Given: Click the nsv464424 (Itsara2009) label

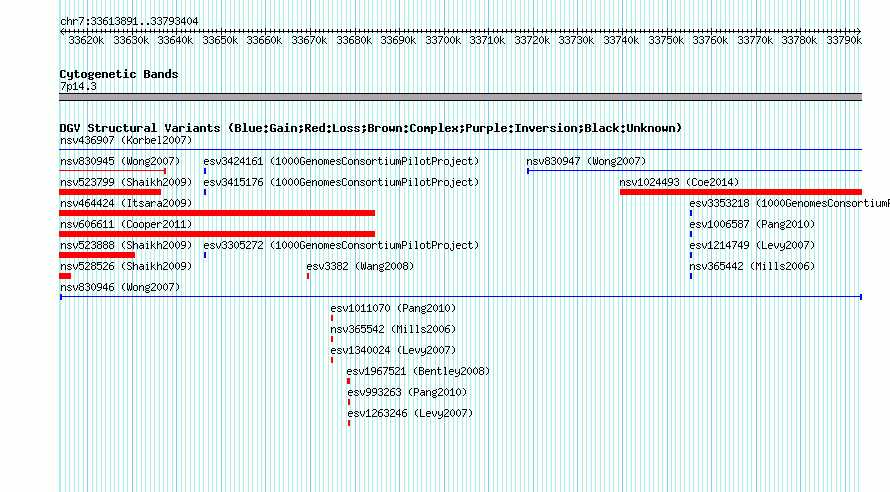Looking at the screenshot, I should tap(126, 203).
